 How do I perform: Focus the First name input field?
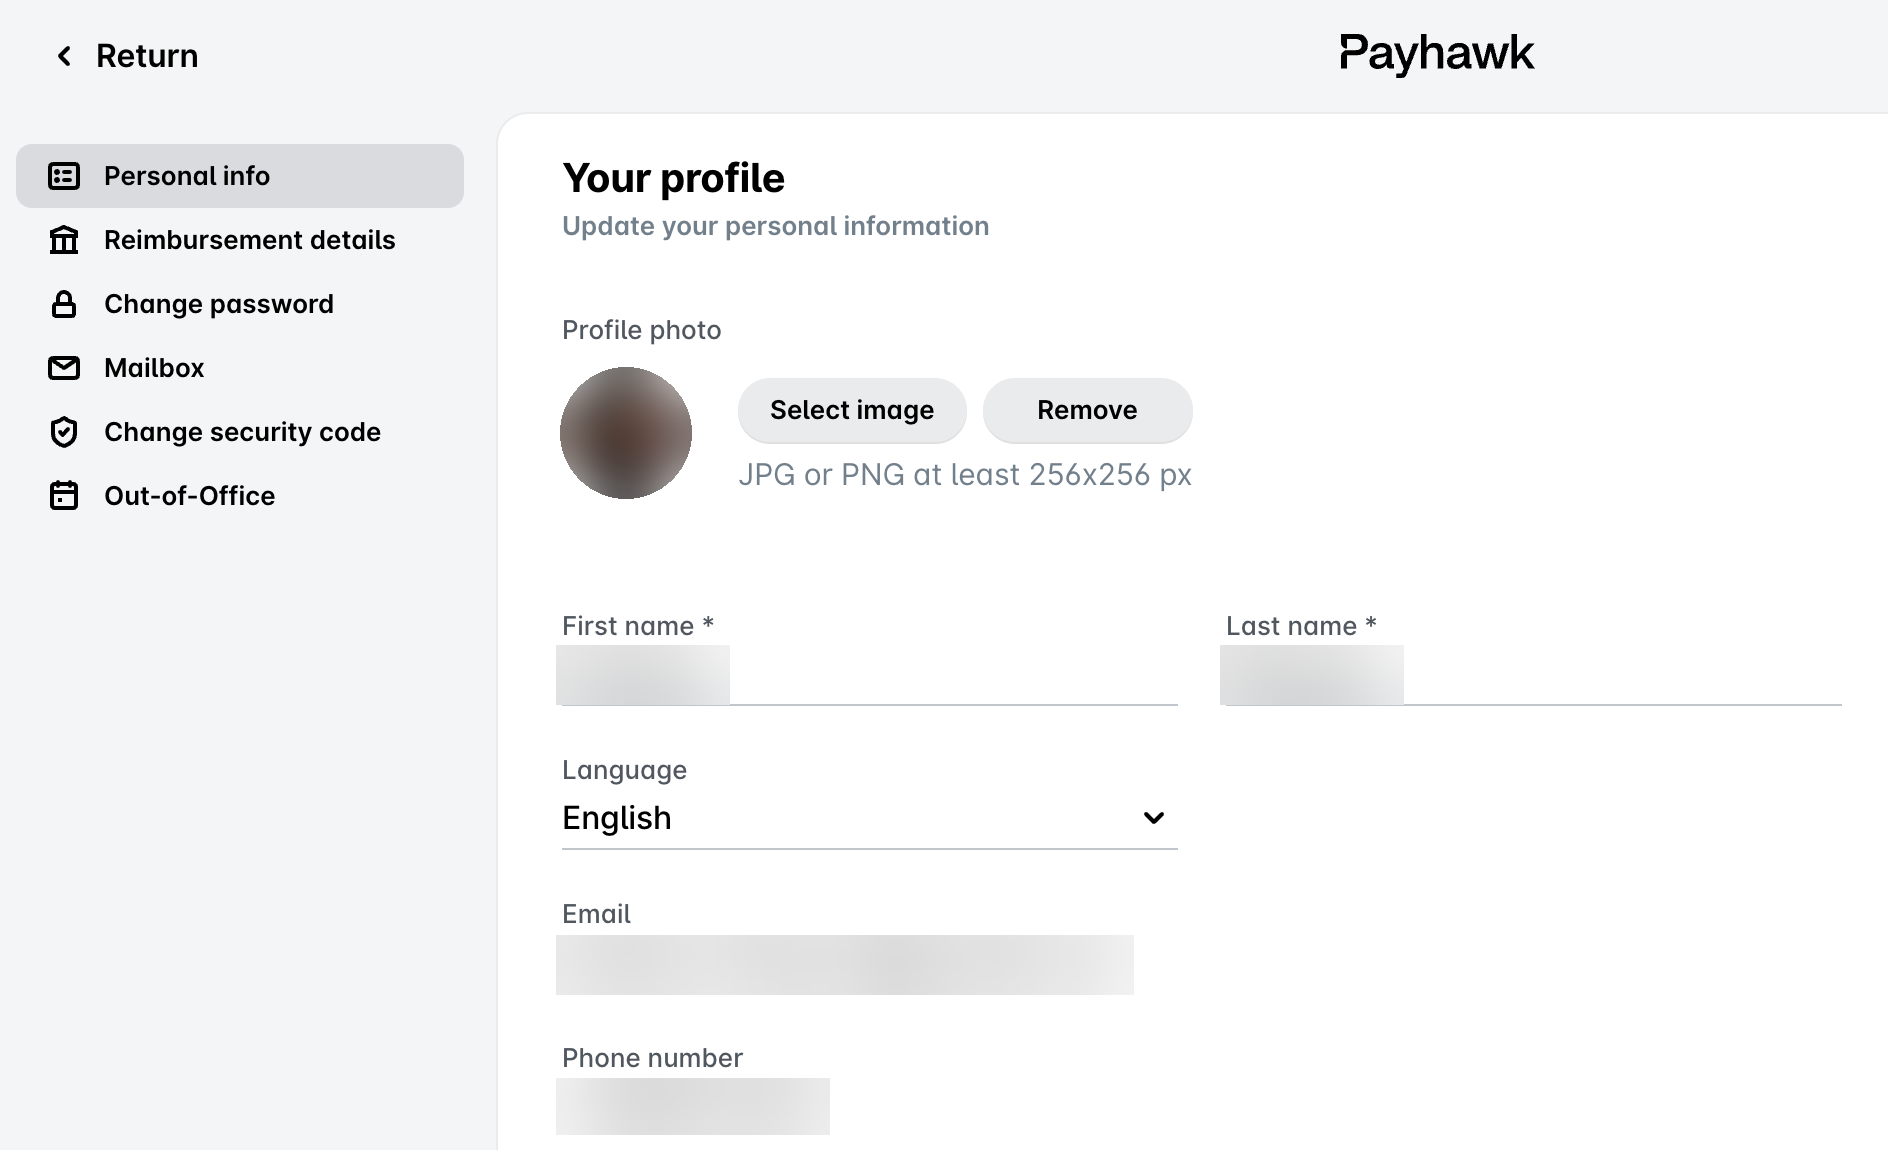pyautogui.click(x=870, y=675)
